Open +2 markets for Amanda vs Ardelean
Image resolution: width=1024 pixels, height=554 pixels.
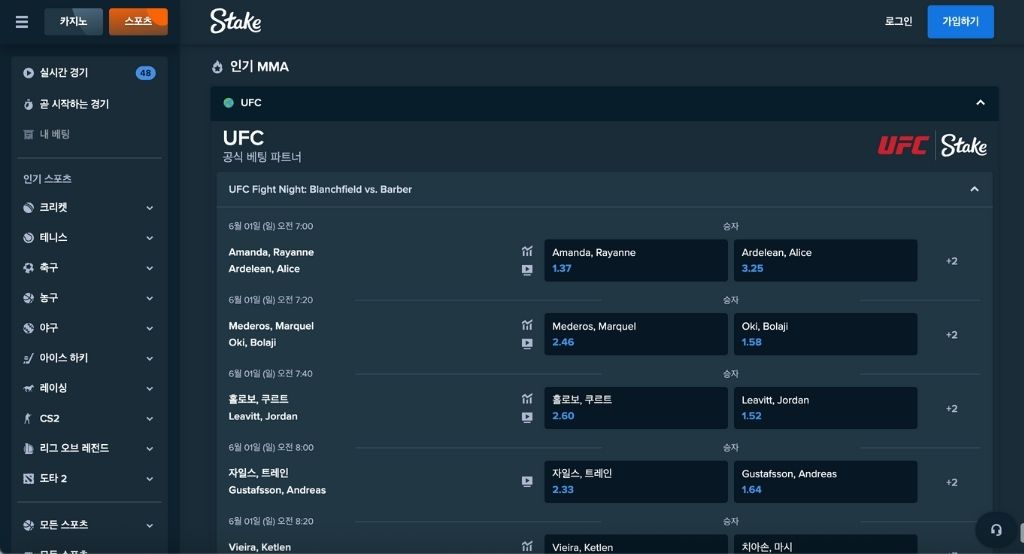952,261
